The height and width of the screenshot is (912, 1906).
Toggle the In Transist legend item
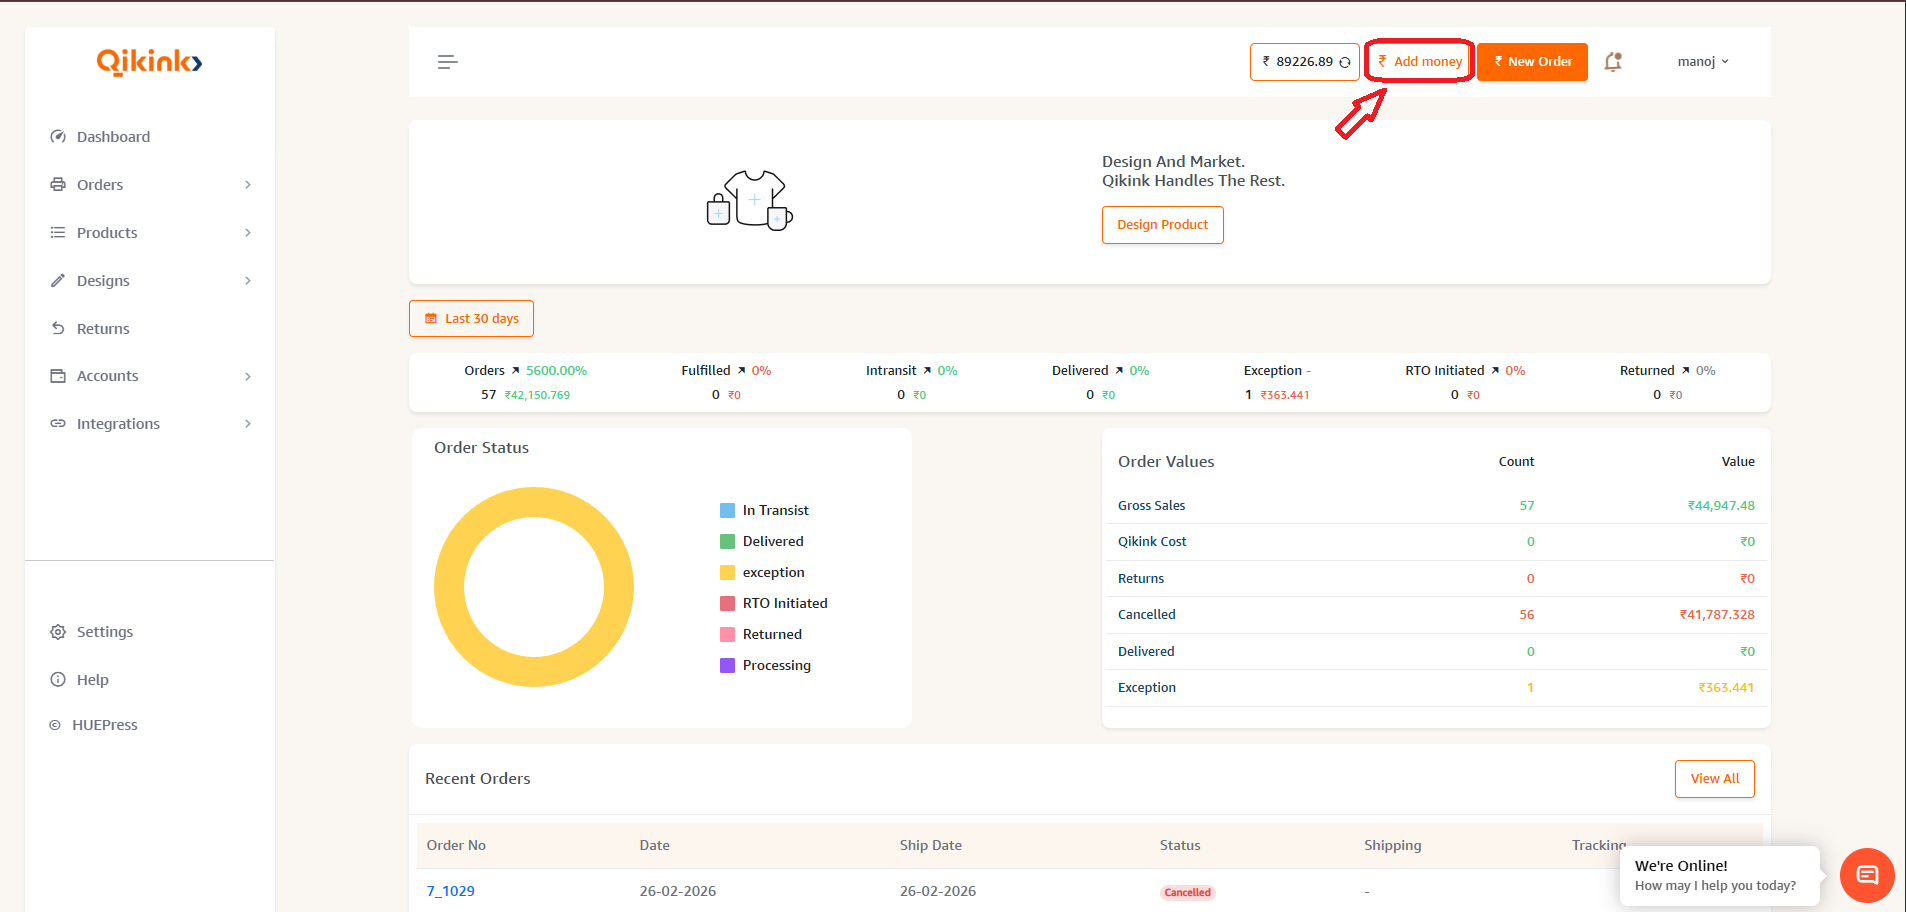(775, 510)
